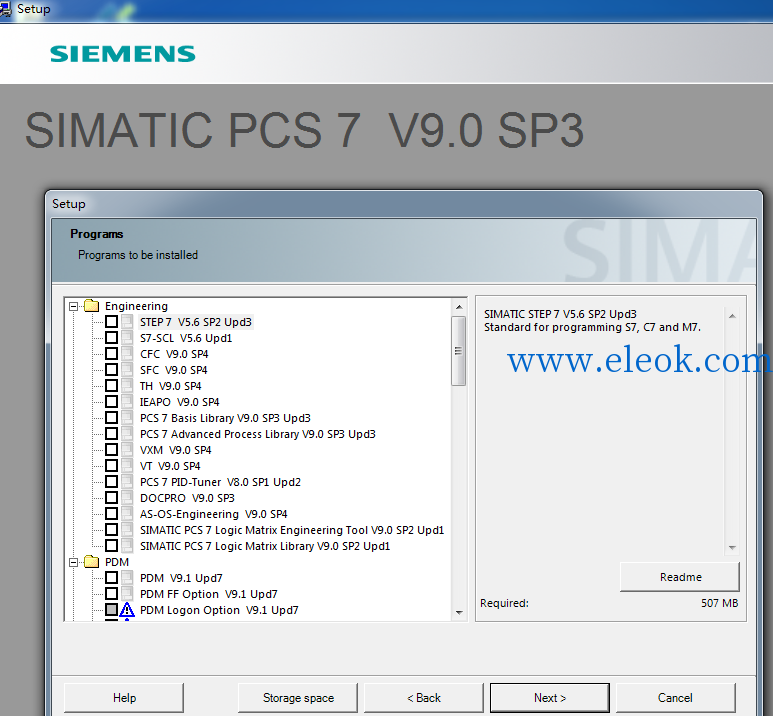Cancel the setup

pos(675,698)
